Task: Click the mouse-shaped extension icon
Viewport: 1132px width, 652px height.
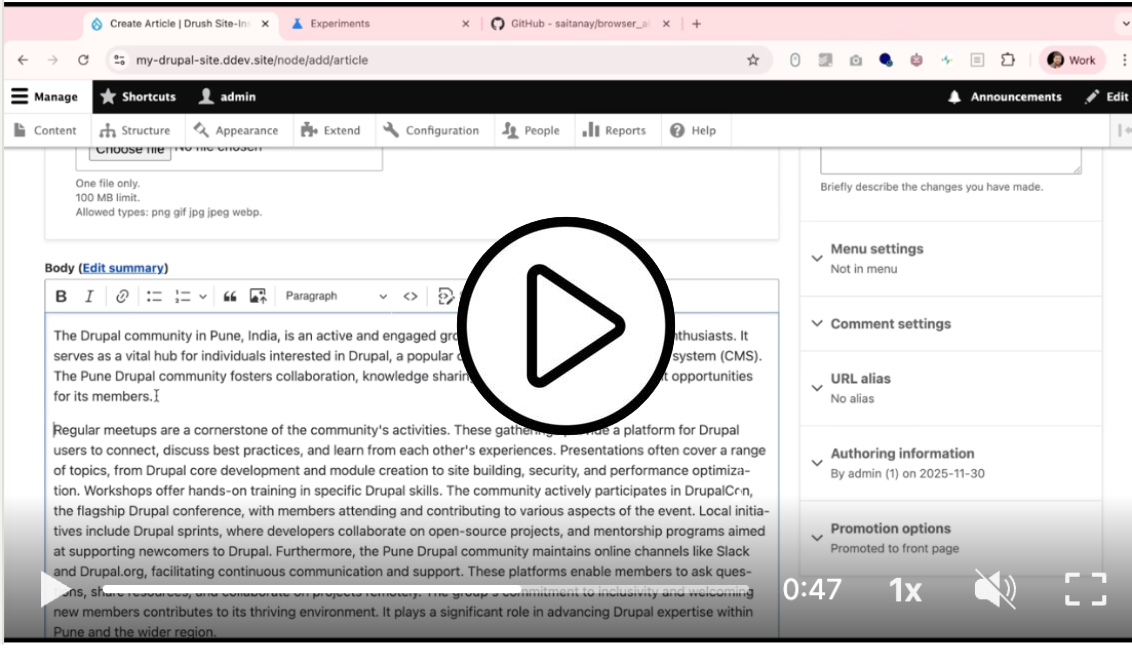Action: [x=795, y=60]
